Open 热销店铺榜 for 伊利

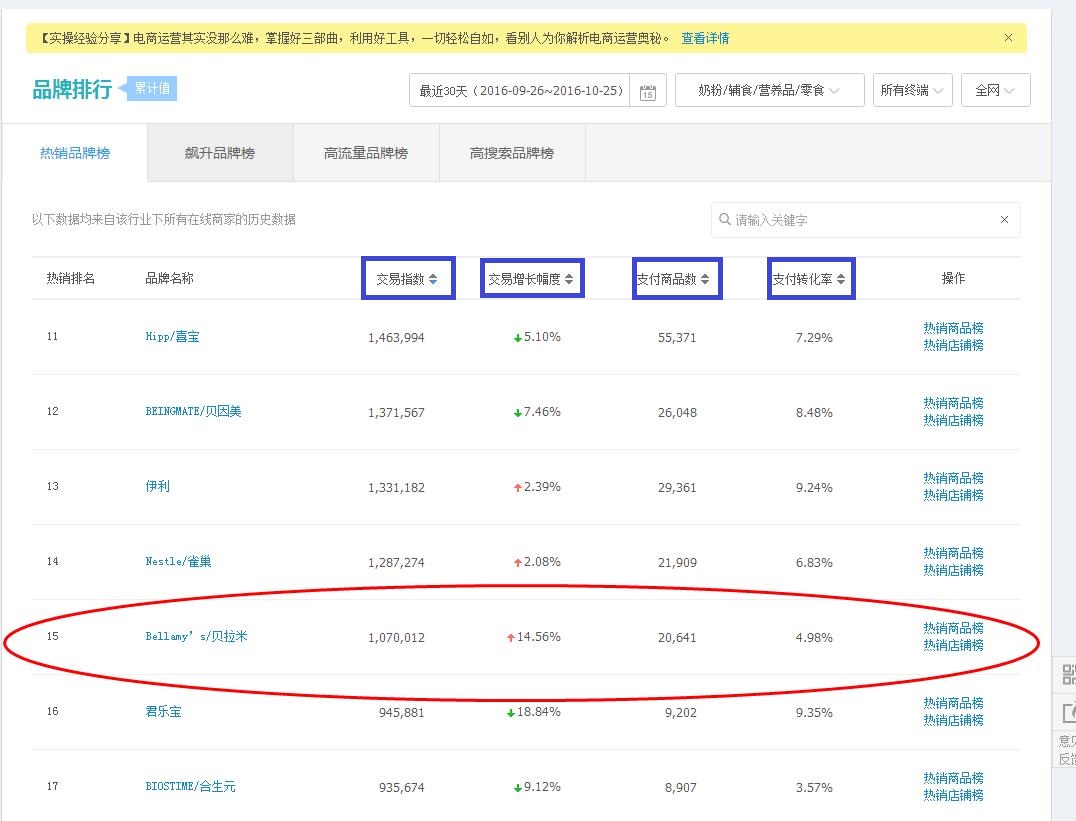[953, 495]
